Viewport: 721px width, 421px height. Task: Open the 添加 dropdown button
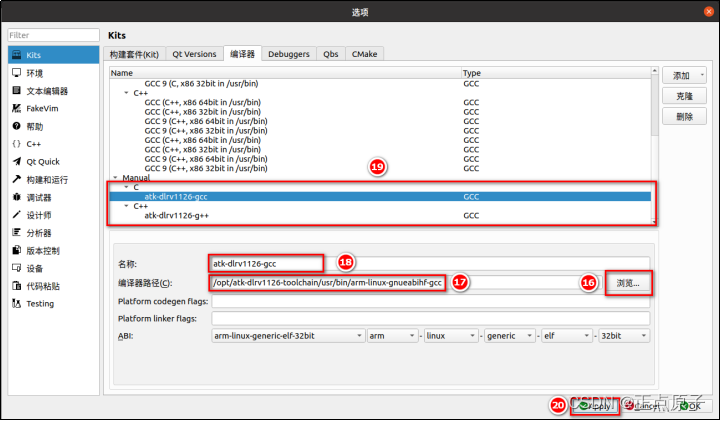684,75
